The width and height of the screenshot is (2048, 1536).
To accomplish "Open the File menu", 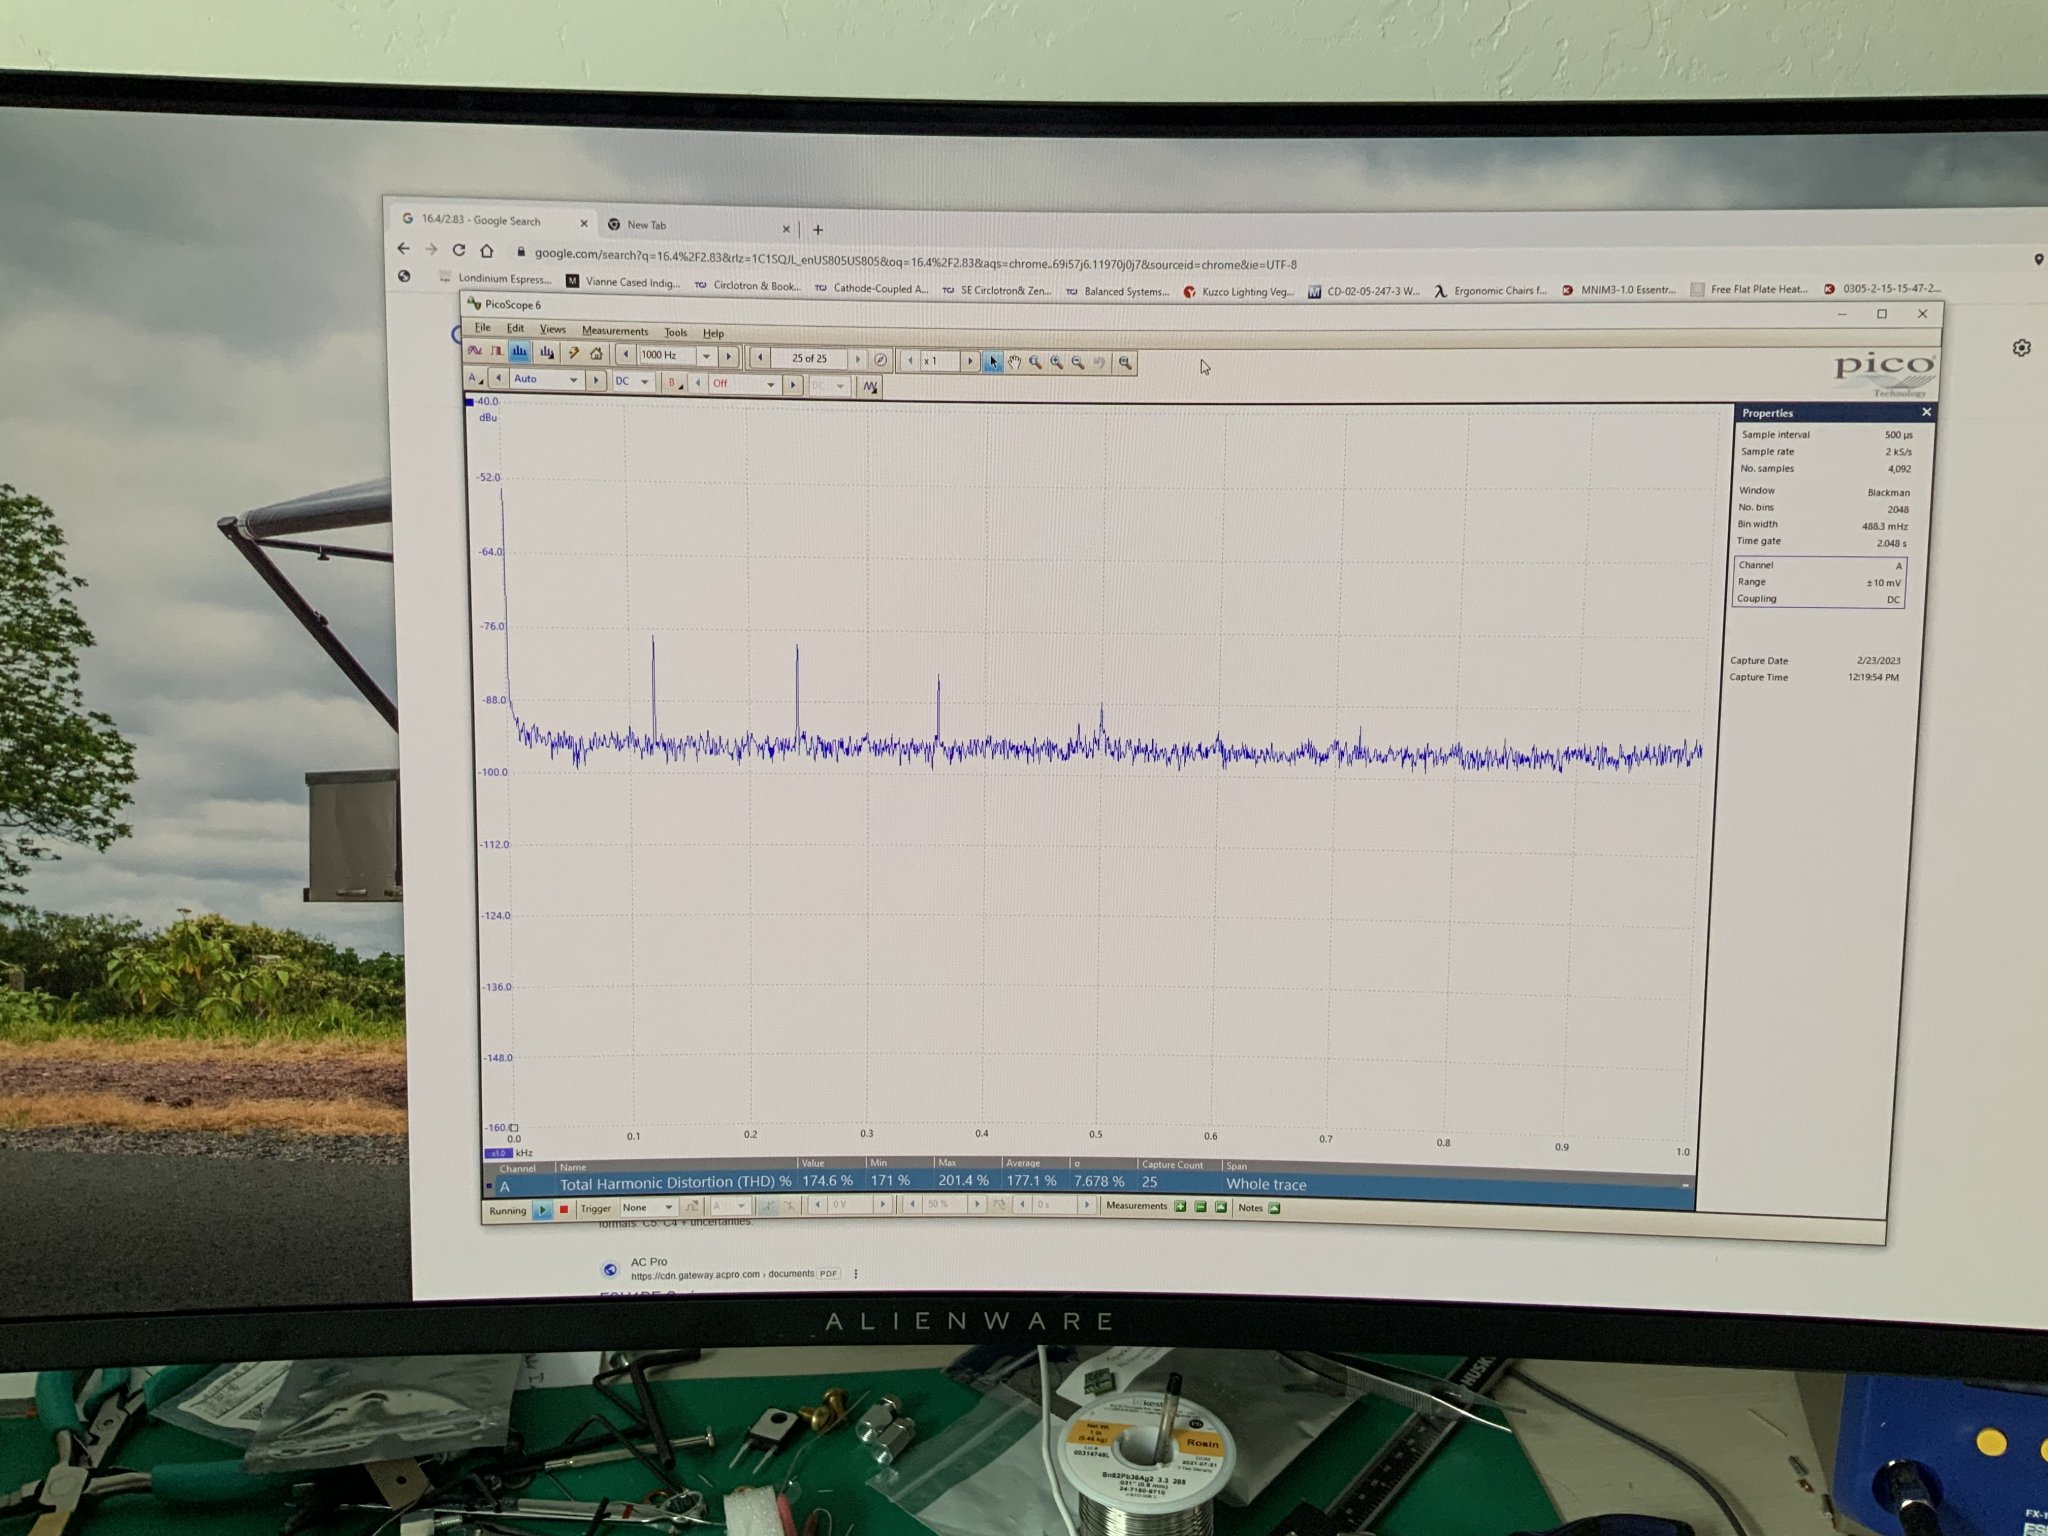I will click(x=482, y=327).
